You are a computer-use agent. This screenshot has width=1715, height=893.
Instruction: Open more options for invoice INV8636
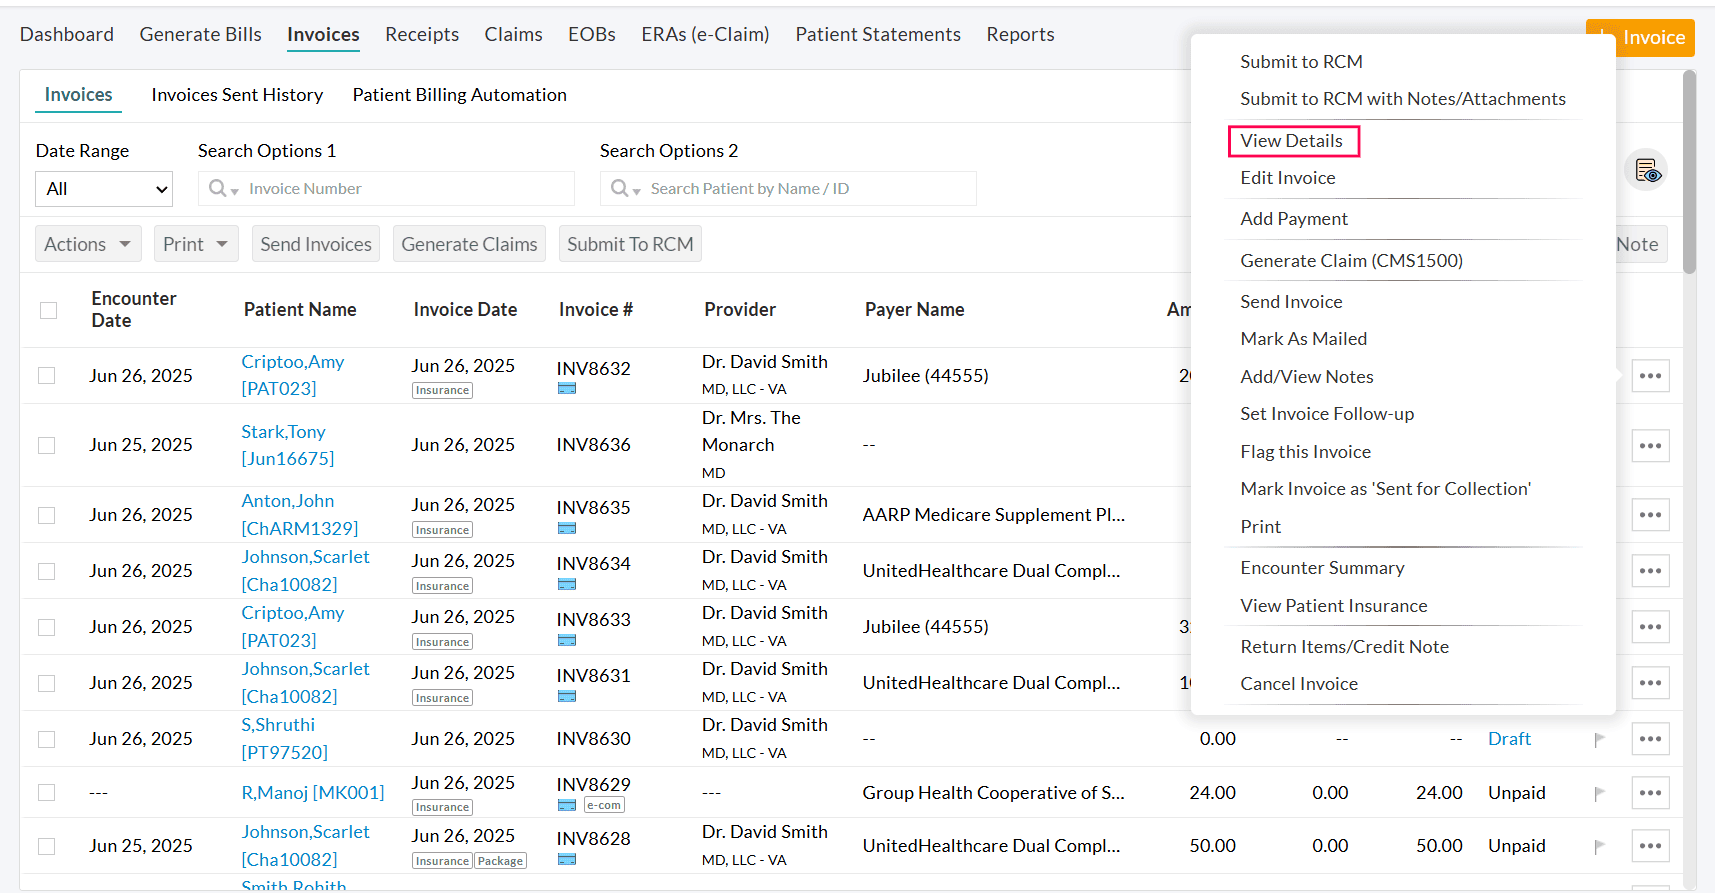point(1650,445)
